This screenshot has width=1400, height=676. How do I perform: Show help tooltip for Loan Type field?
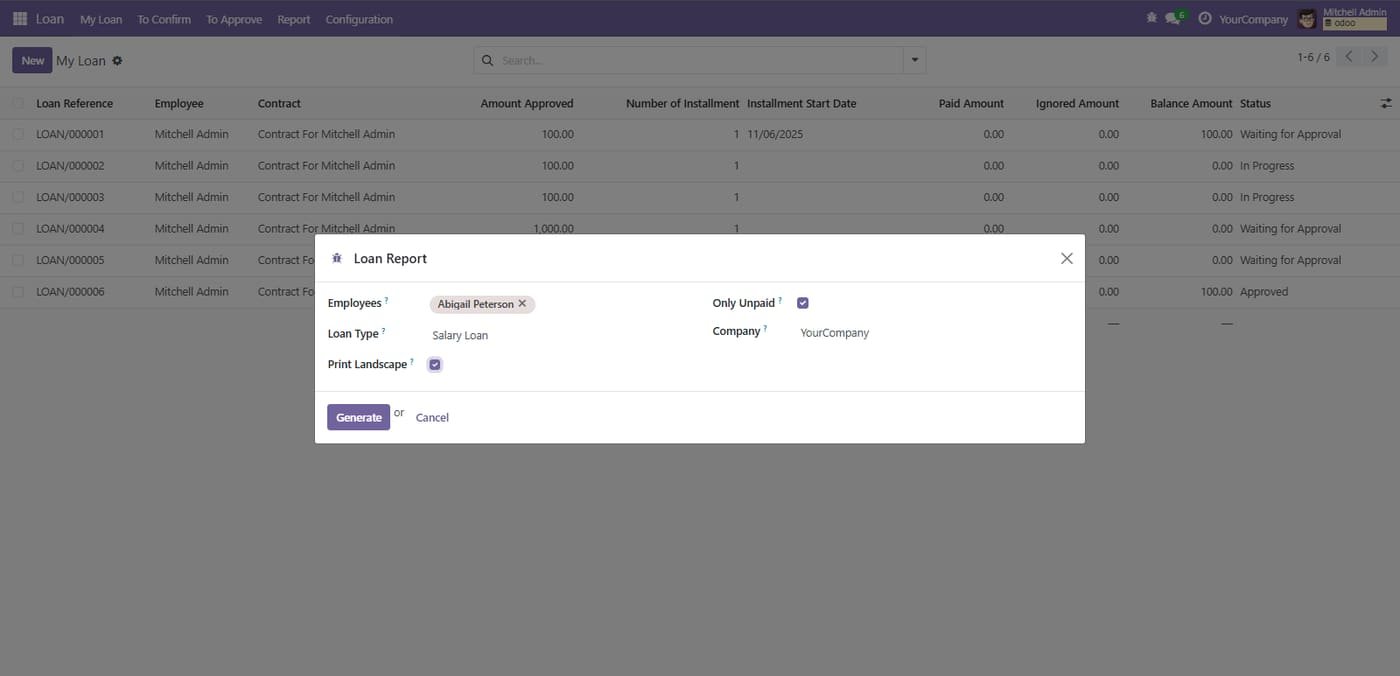coord(383,330)
